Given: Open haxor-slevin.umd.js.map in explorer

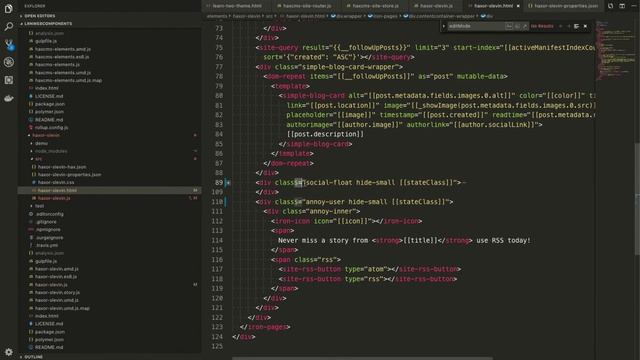Looking at the screenshot, I should click(62, 308).
